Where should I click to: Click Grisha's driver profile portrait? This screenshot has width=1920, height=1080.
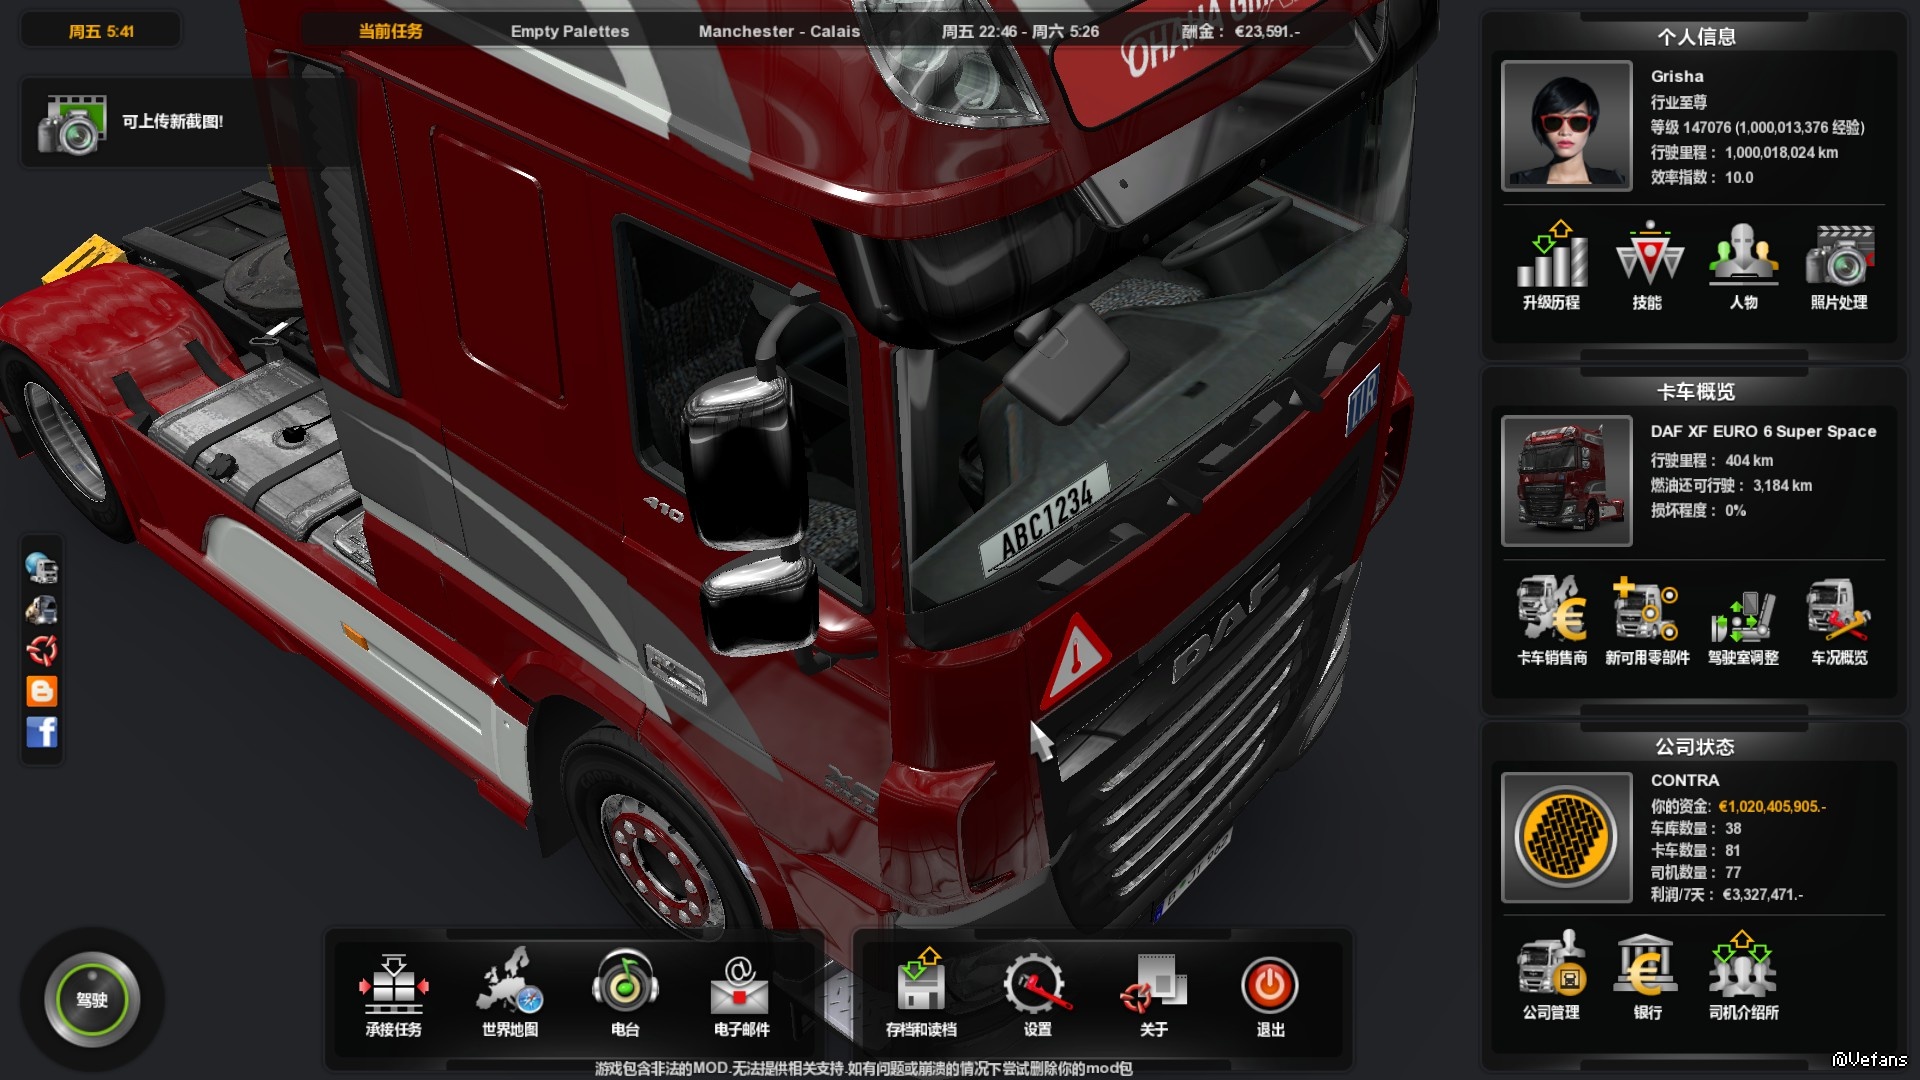pyautogui.click(x=1566, y=125)
